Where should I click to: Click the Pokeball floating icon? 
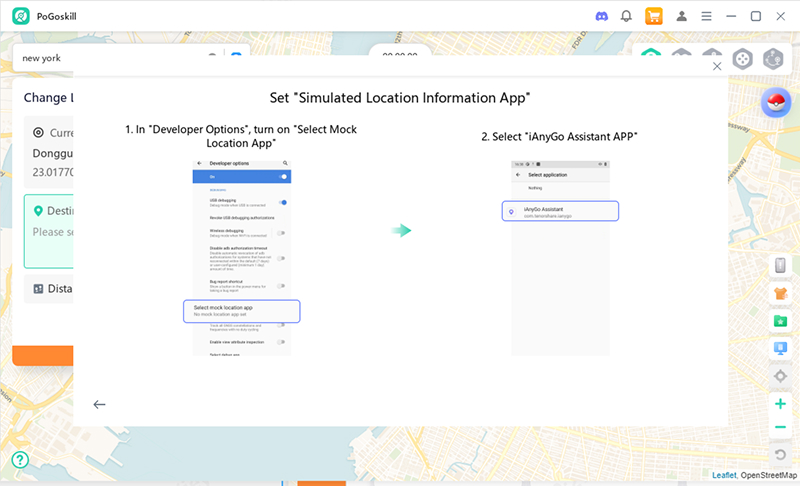click(x=776, y=103)
